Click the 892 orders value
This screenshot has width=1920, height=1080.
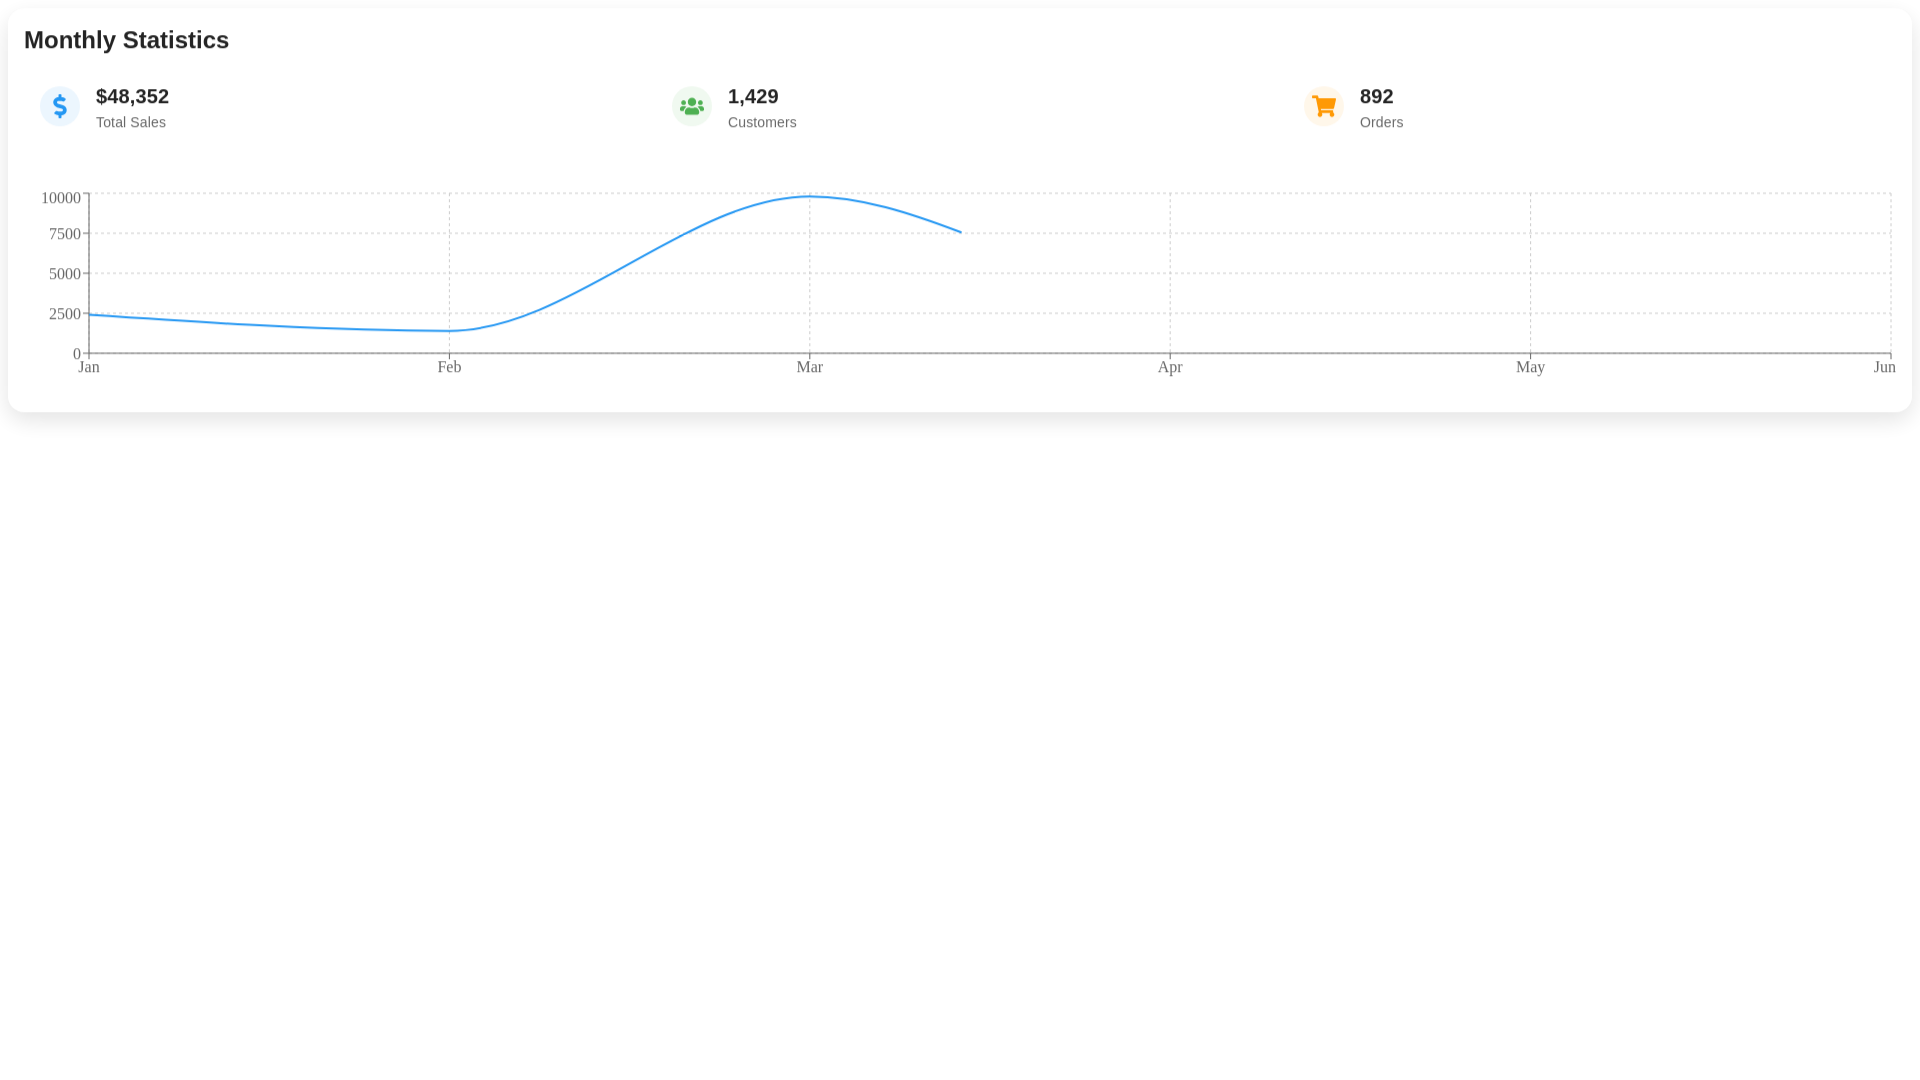coord(1376,97)
